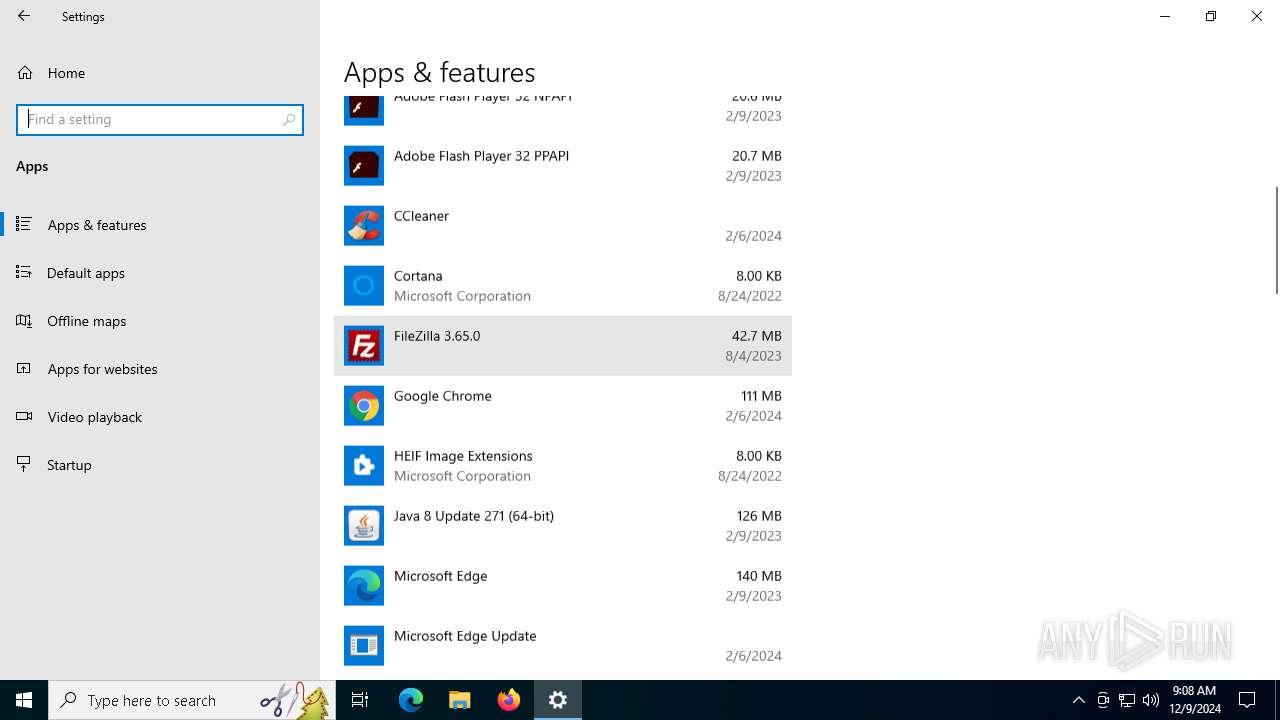
Task: Focus the Find a setting search box
Action: point(160,119)
